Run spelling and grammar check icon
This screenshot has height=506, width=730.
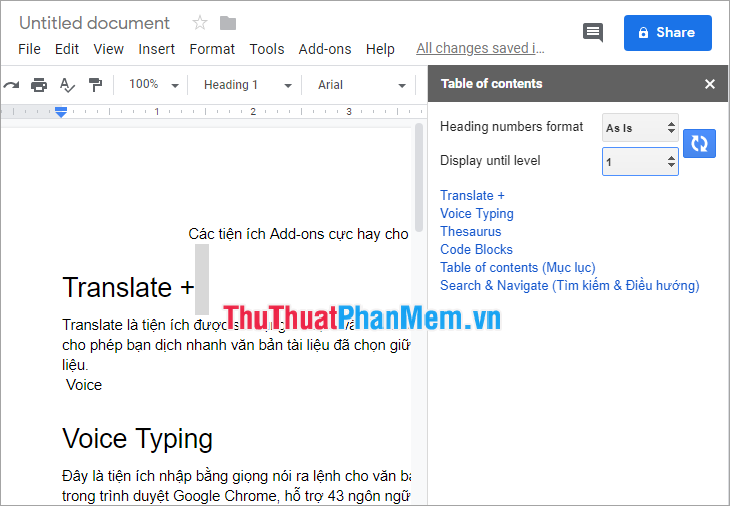pos(67,85)
